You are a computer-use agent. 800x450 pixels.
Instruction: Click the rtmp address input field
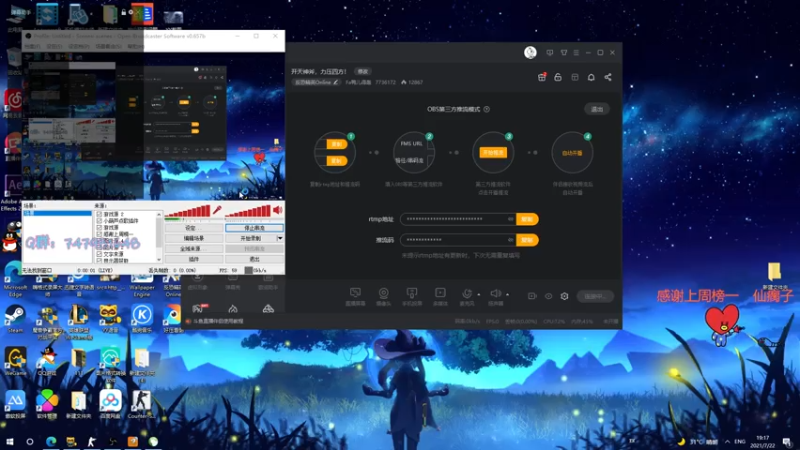(x=458, y=219)
